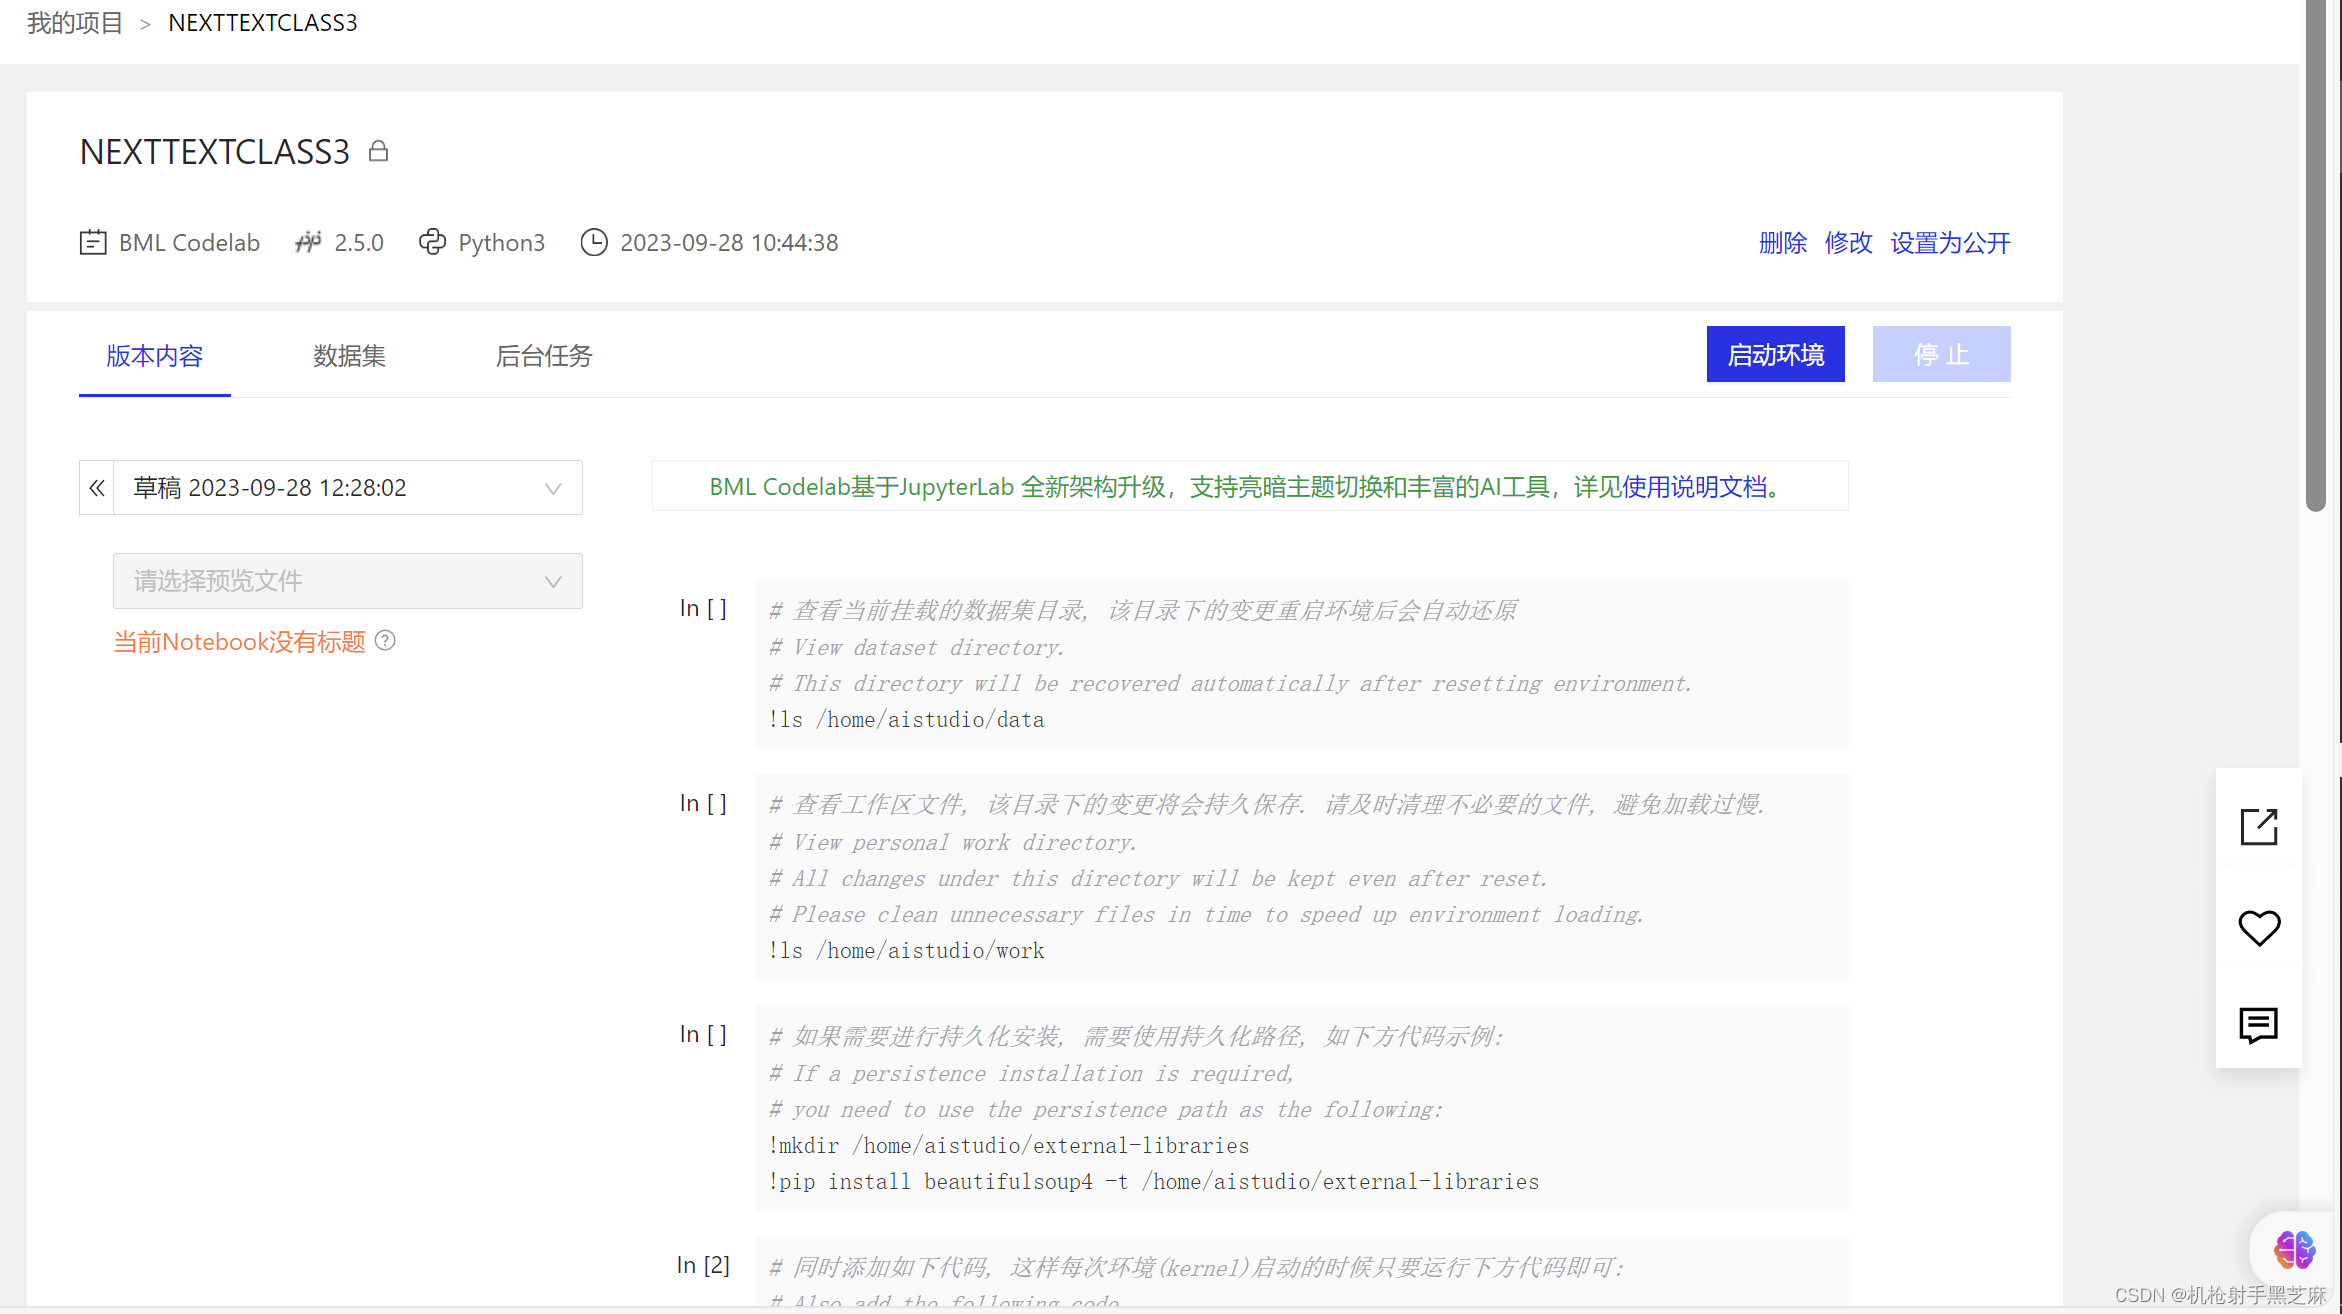Image resolution: width=2342 pixels, height=1314 pixels.
Task: Click 设置为公开 link
Action: pyautogui.click(x=1949, y=243)
